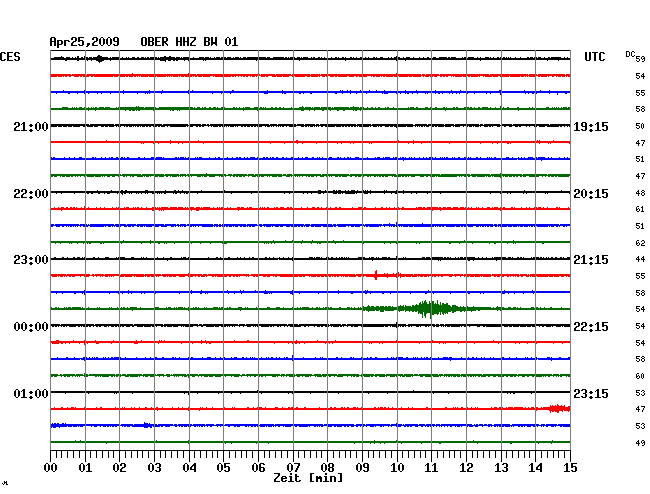Click minute tick label 11 on the axis
650x494 pixels.
(432, 468)
